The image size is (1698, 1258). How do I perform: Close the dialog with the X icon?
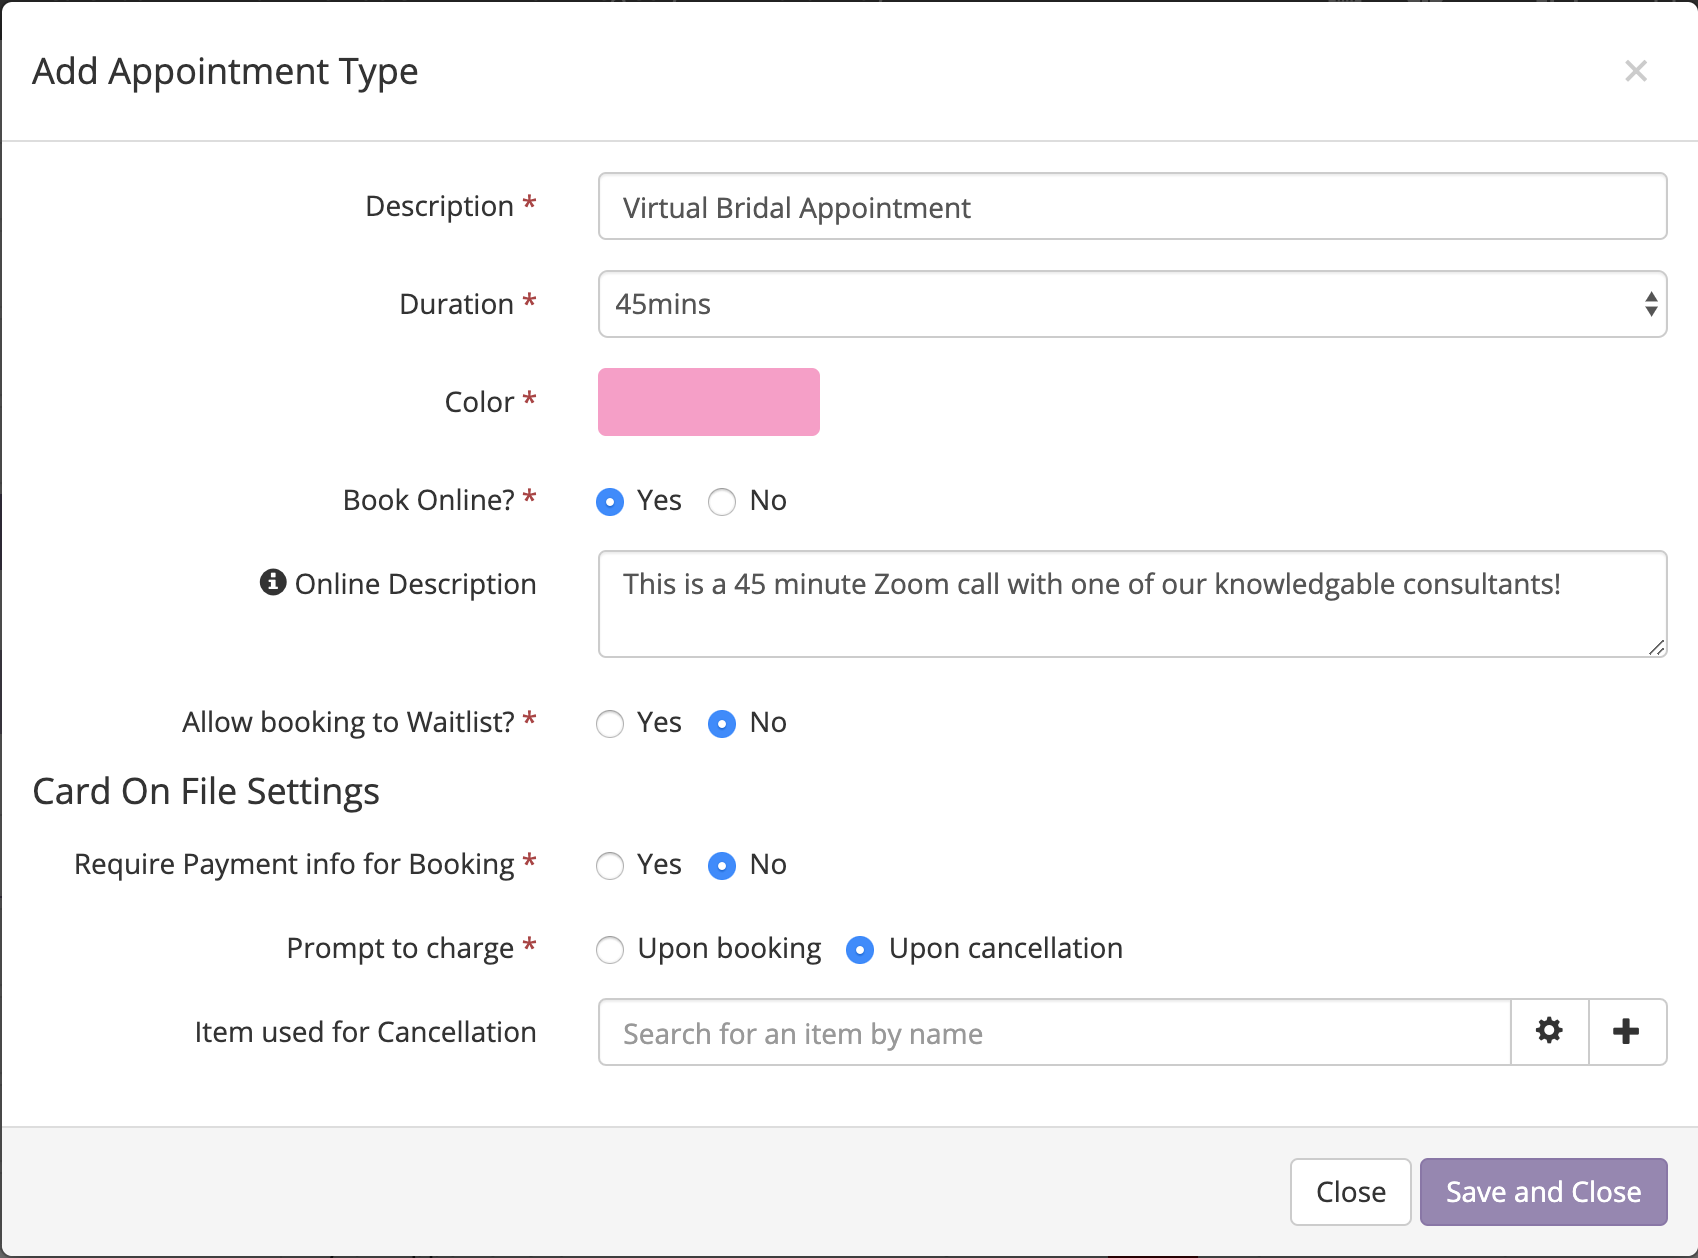click(1636, 71)
